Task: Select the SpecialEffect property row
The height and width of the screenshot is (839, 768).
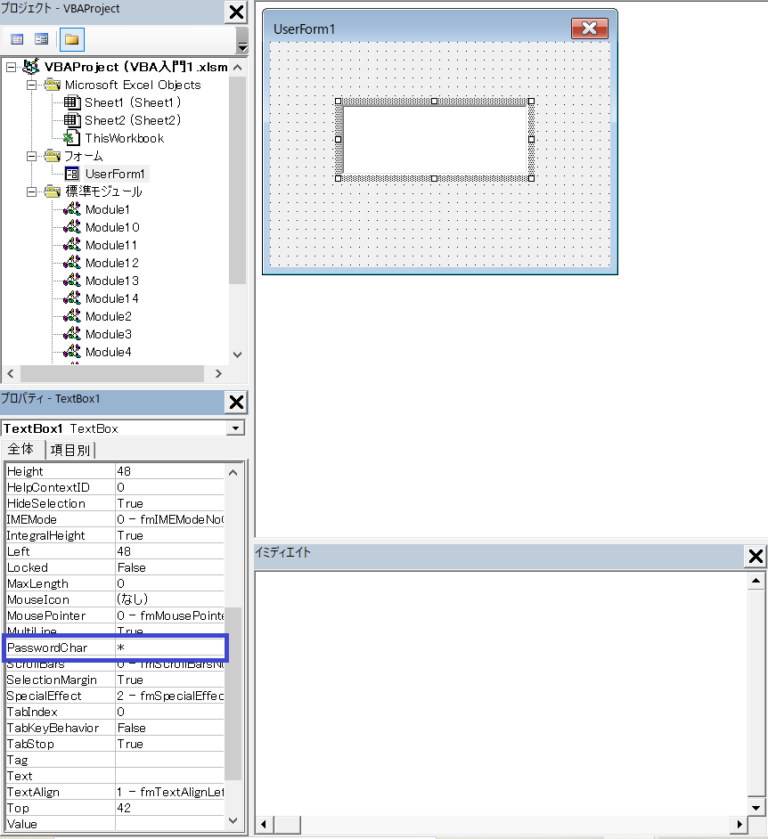Action: (115, 696)
